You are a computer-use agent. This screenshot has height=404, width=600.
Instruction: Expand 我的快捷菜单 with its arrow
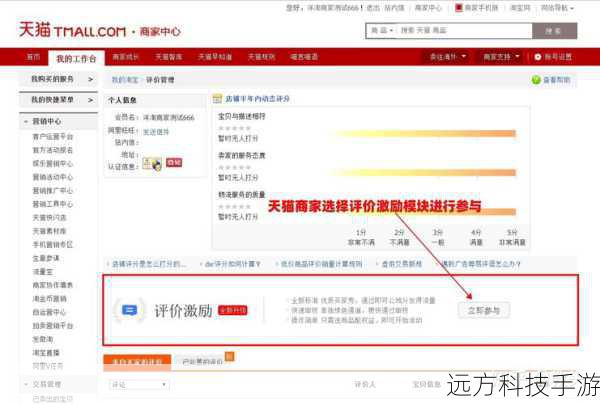(91, 100)
